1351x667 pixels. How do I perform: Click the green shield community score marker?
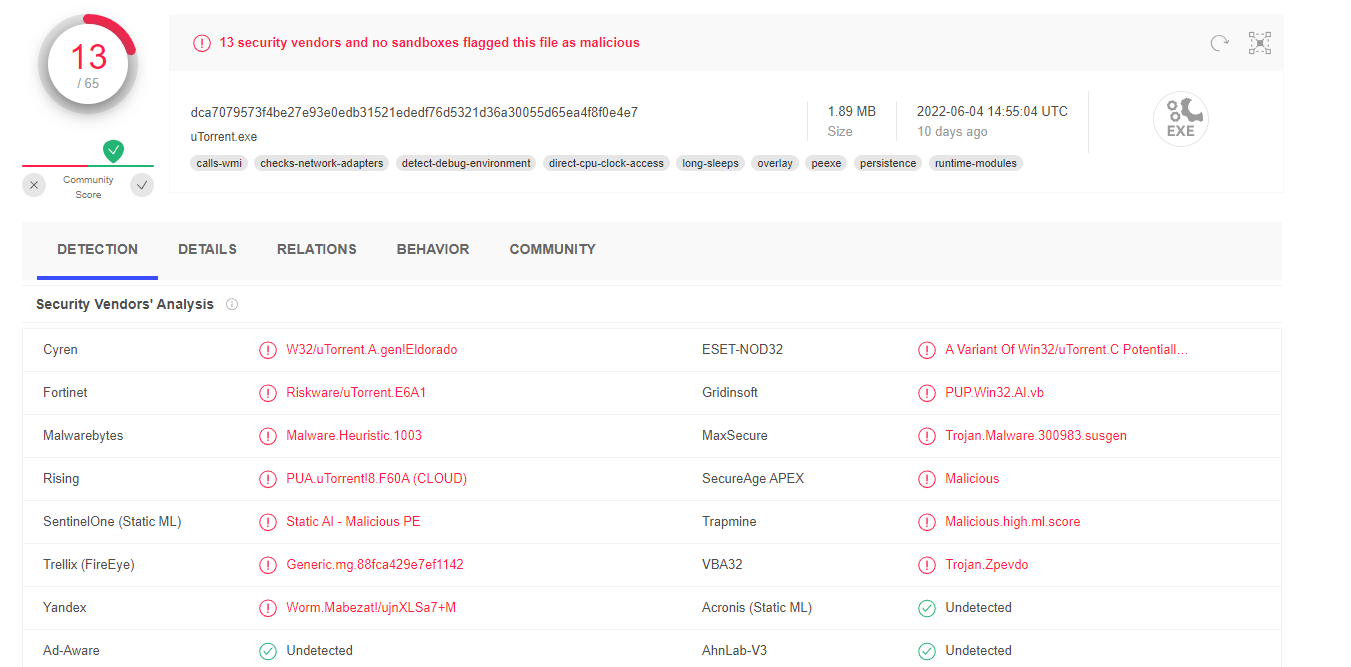coord(113,151)
